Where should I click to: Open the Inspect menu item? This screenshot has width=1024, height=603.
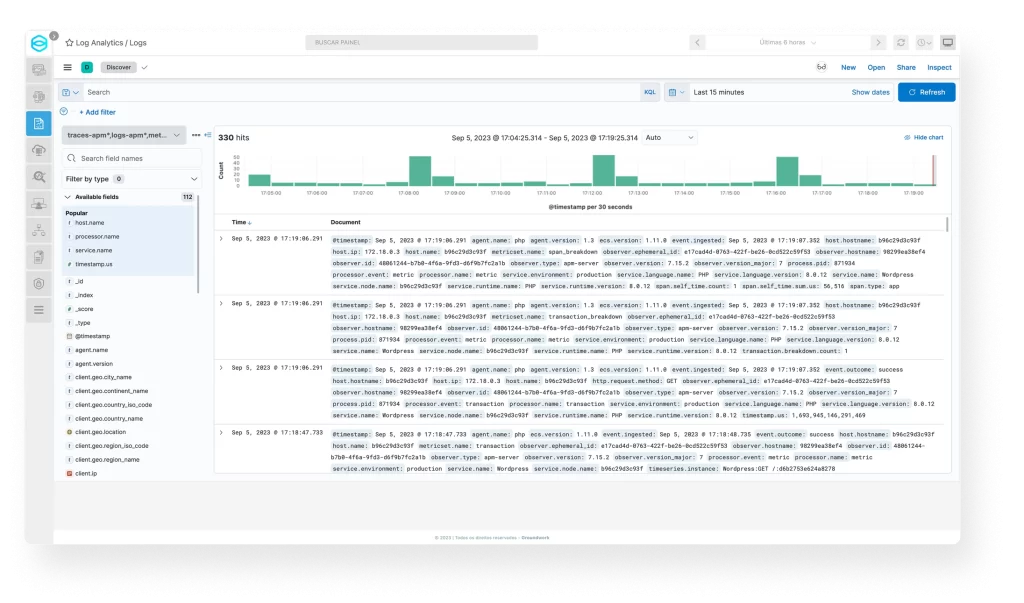tap(939, 68)
